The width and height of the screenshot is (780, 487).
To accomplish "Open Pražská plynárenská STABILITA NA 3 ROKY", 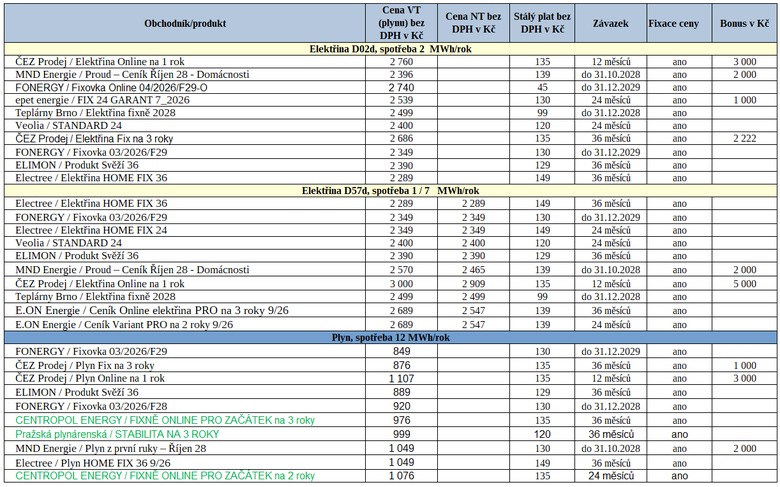I will (x=117, y=434).
